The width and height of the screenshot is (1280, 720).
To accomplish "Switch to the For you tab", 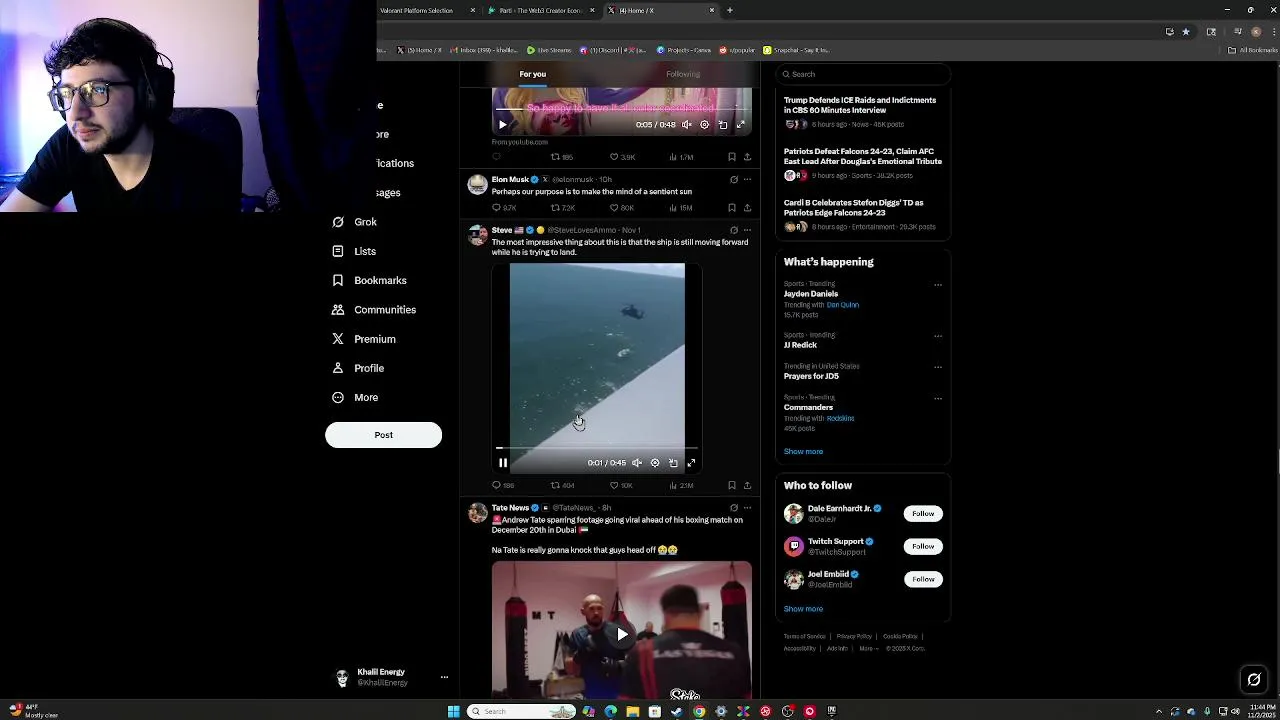I will pyautogui.click(x=532, y=74).
